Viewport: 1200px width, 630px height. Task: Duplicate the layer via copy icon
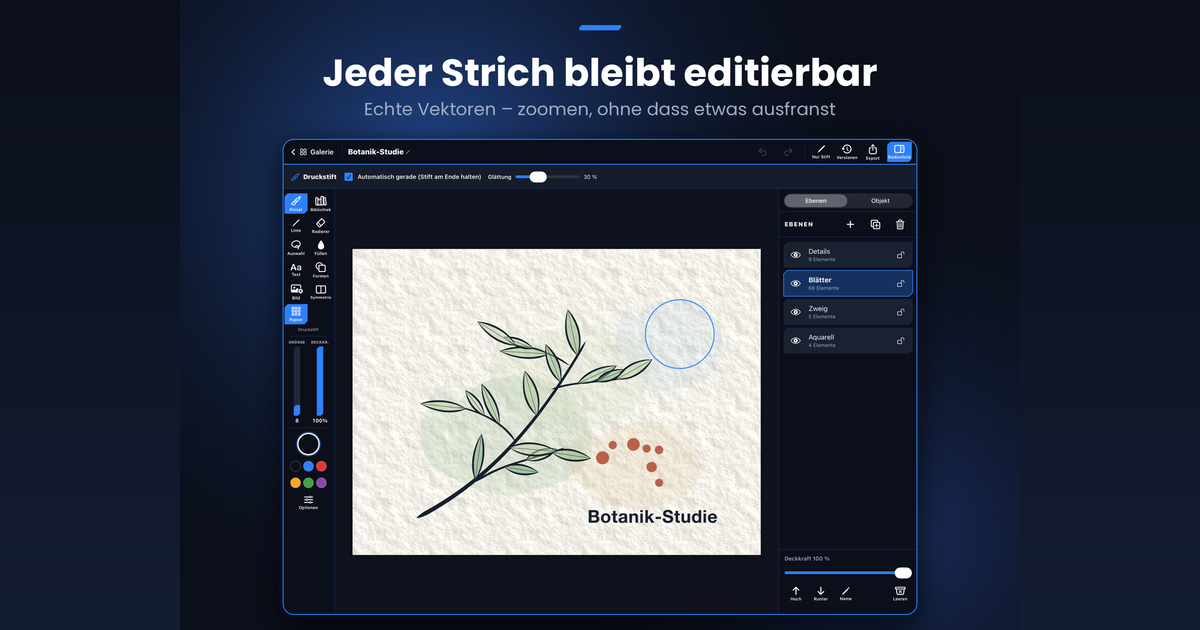coord(876,225)
